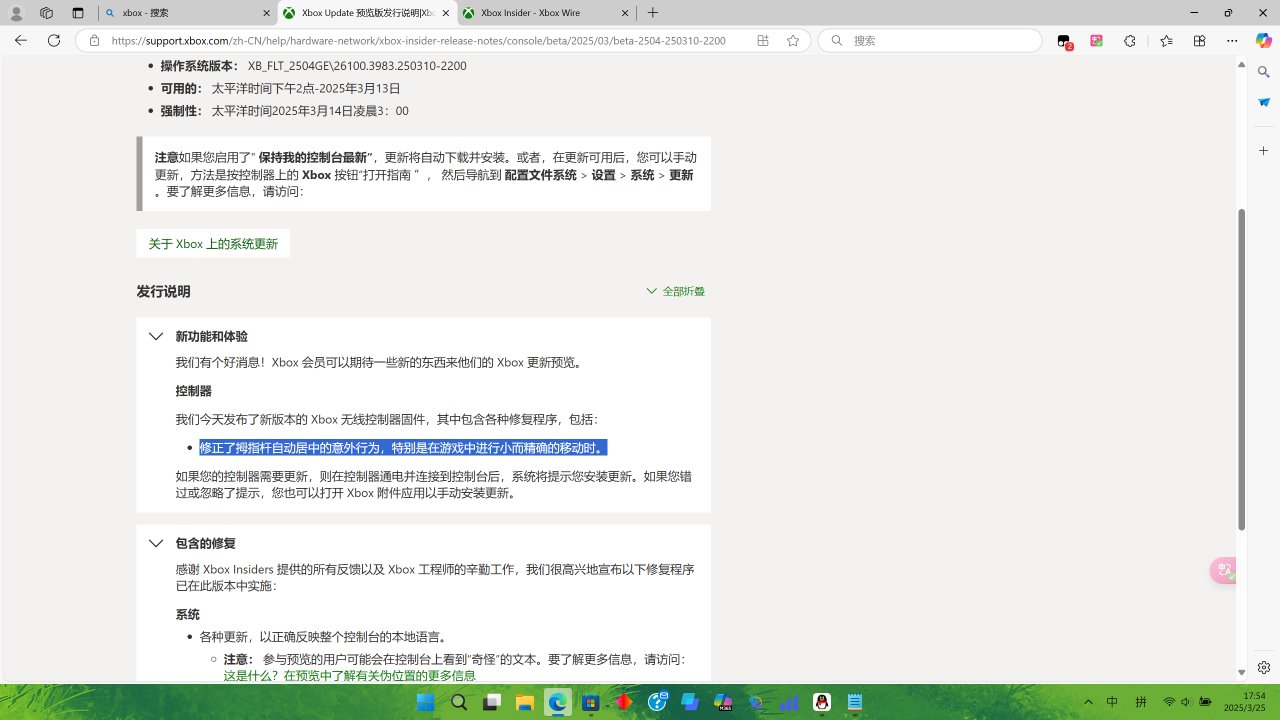
Task: Open sidebar settings gear
Action: point(1264,667)
